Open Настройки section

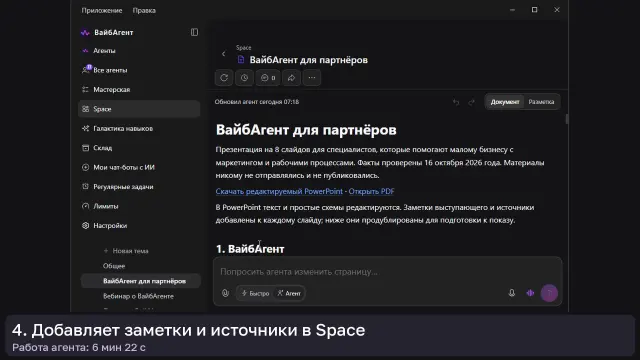[x=139, y=225]
